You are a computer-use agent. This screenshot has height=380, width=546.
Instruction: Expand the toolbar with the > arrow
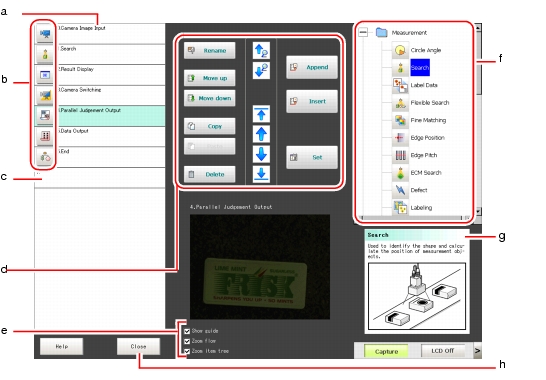tap(477, 351)
